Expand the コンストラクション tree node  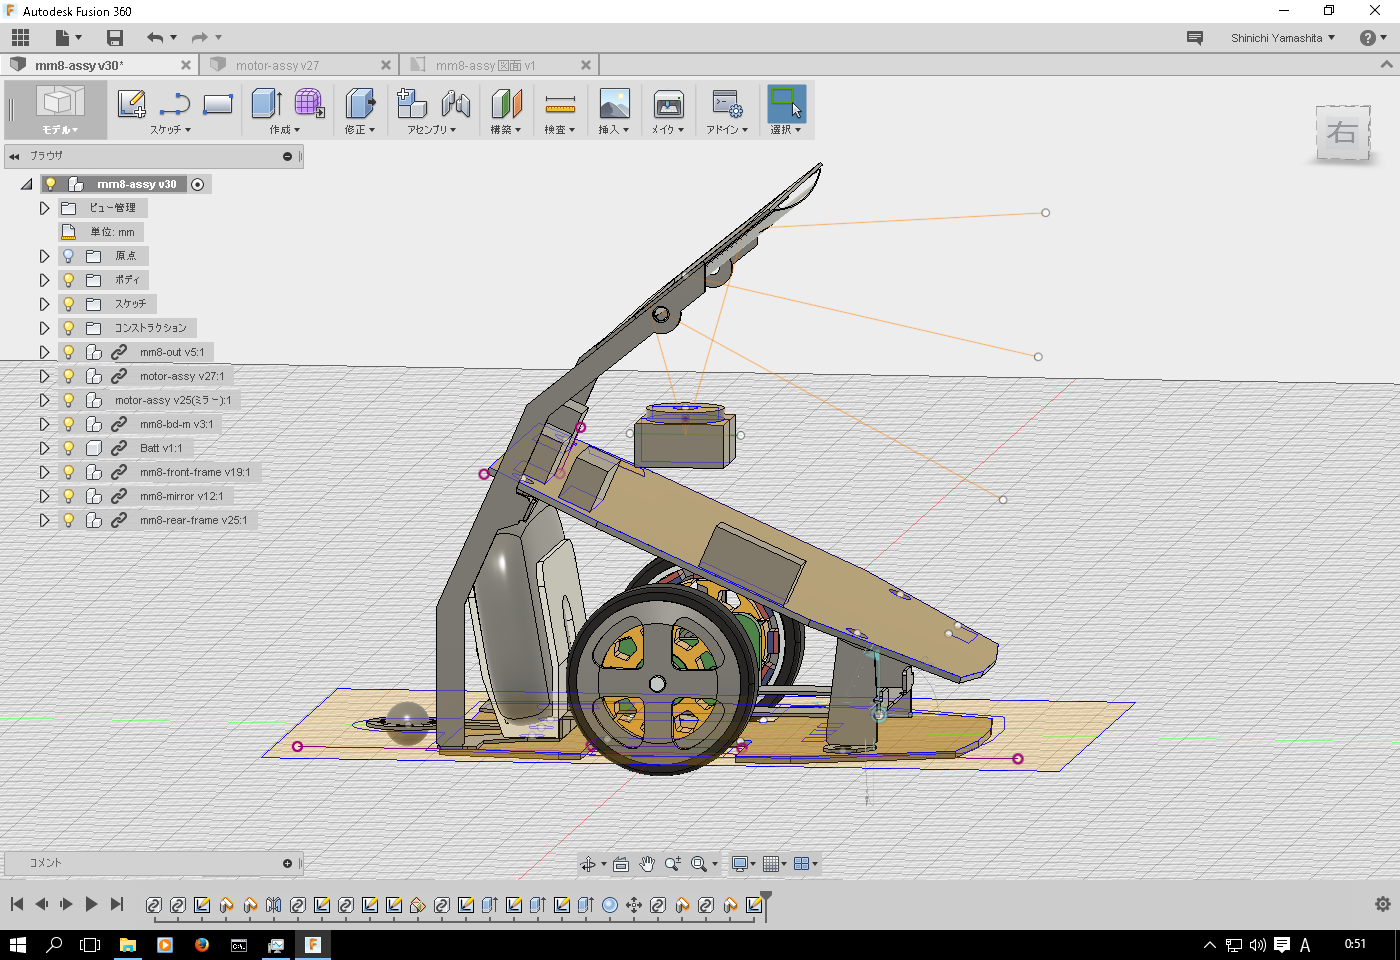44,328
